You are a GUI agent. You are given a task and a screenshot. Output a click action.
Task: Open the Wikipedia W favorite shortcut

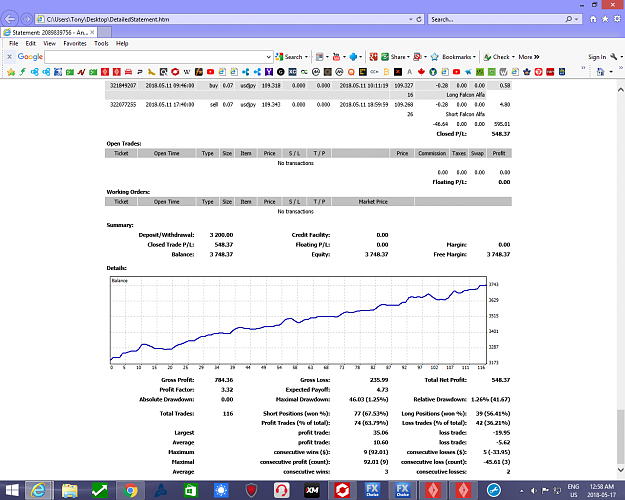(187, 72)
